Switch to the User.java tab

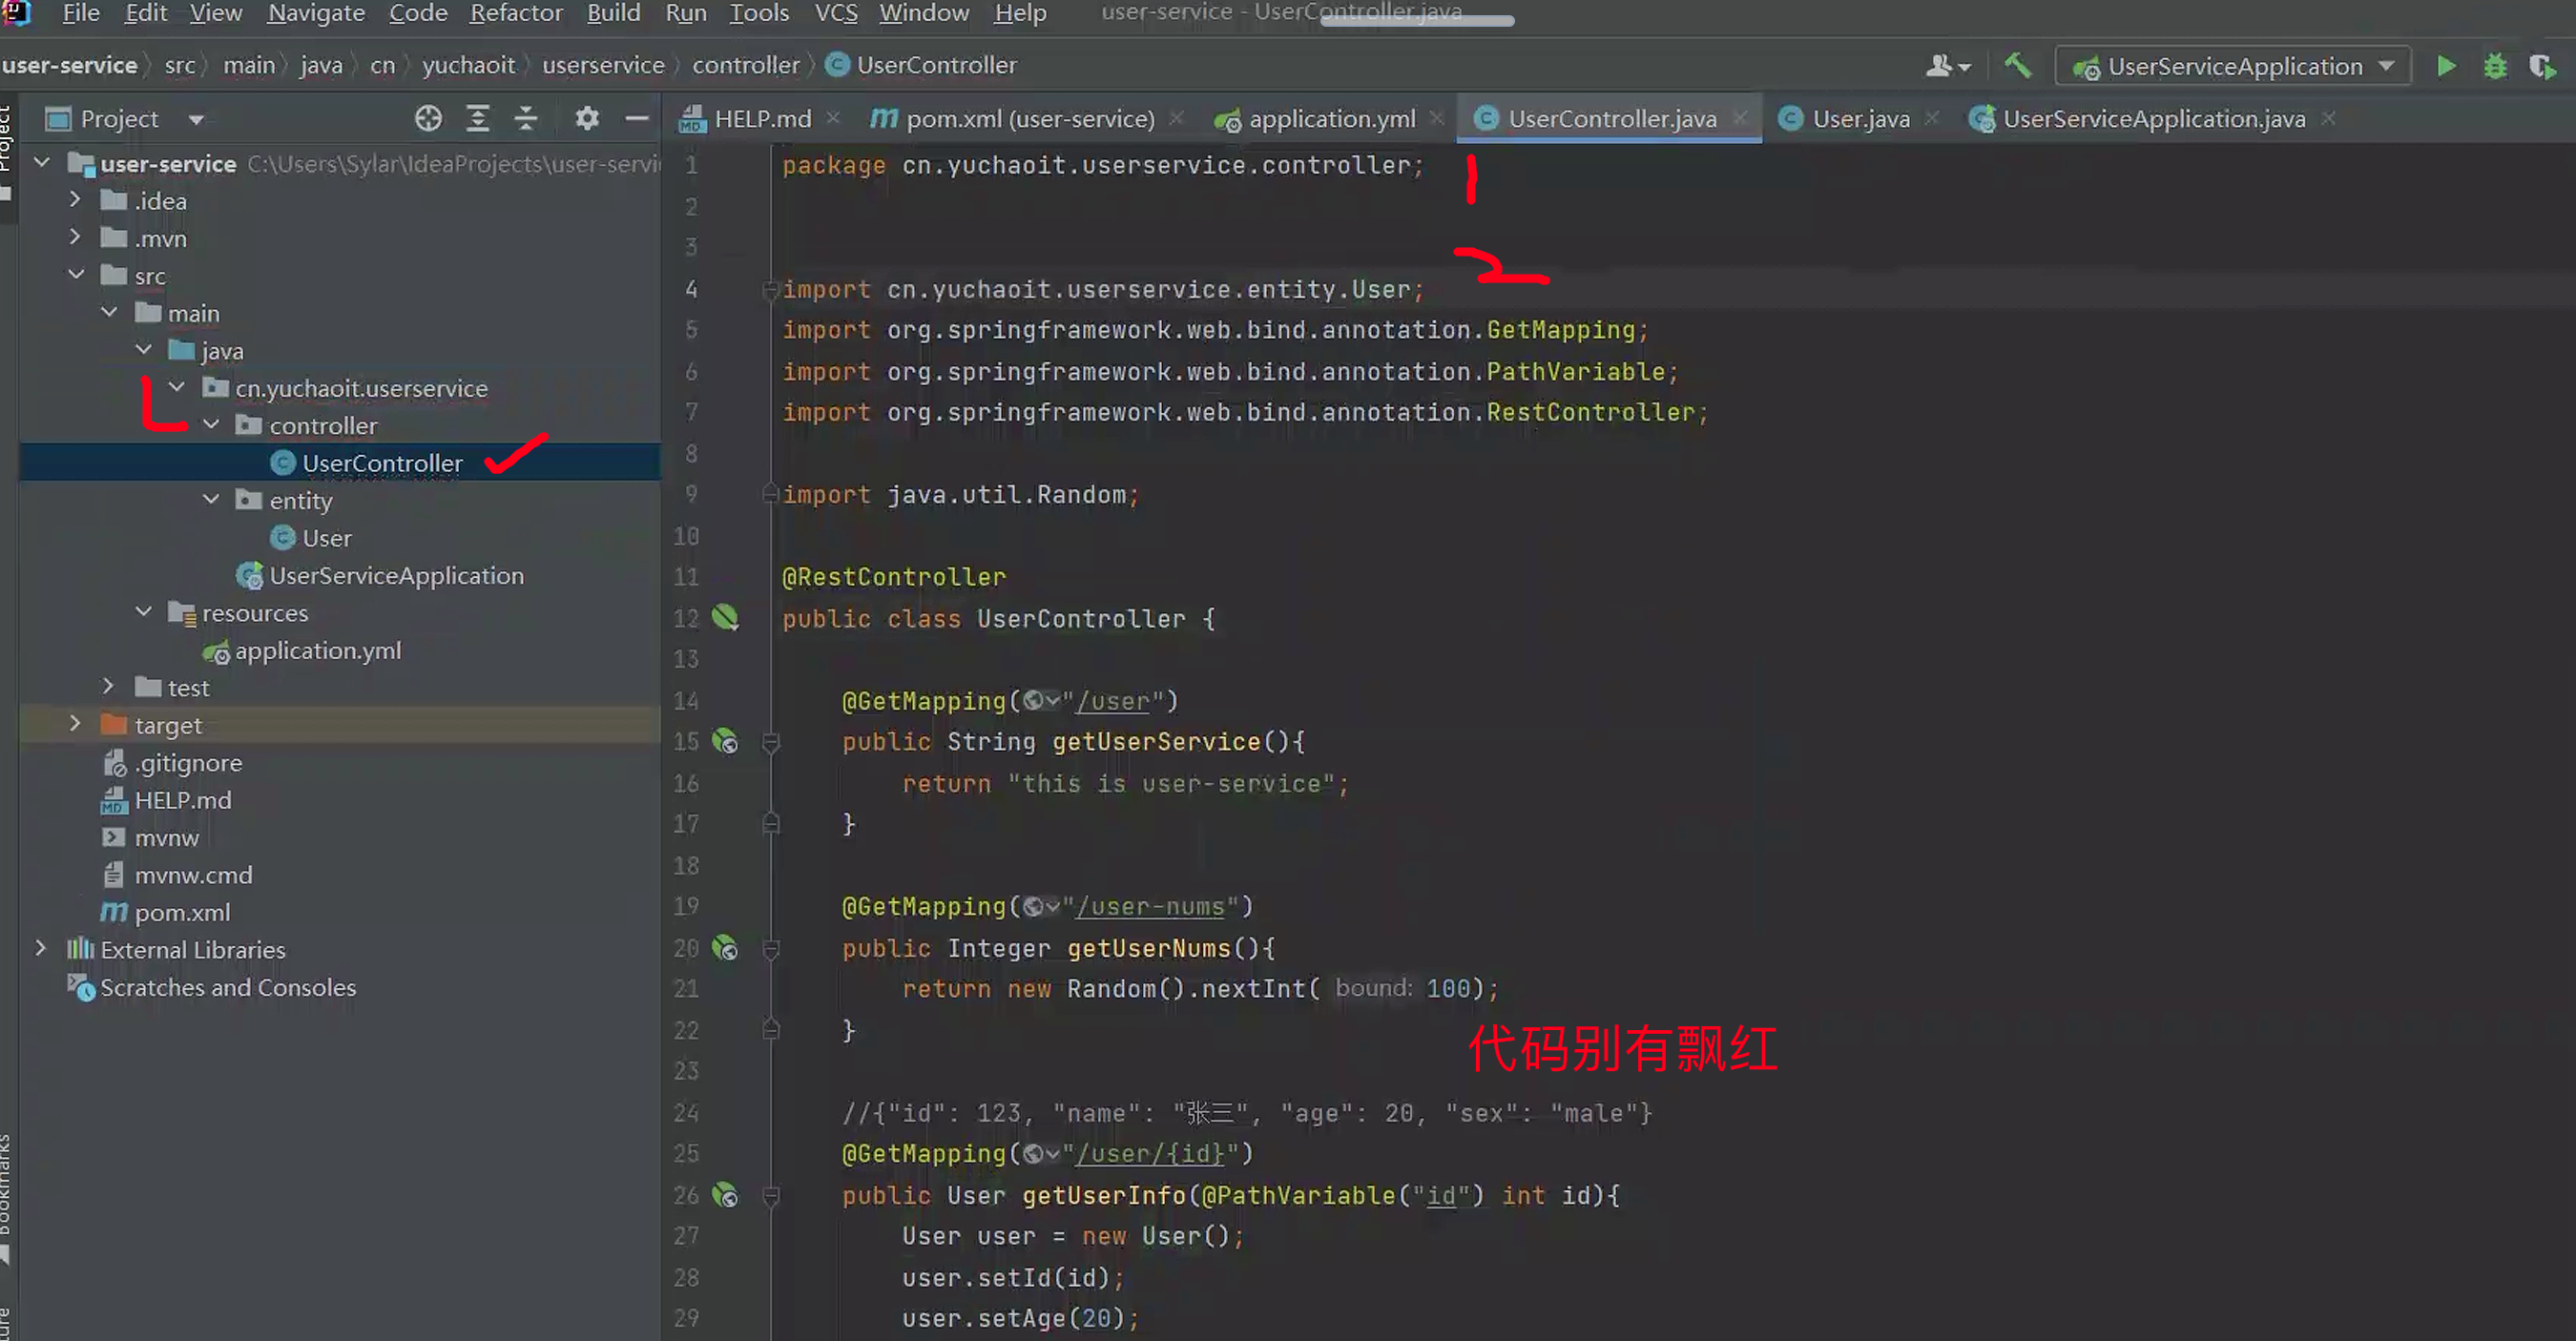[1859, 119]
